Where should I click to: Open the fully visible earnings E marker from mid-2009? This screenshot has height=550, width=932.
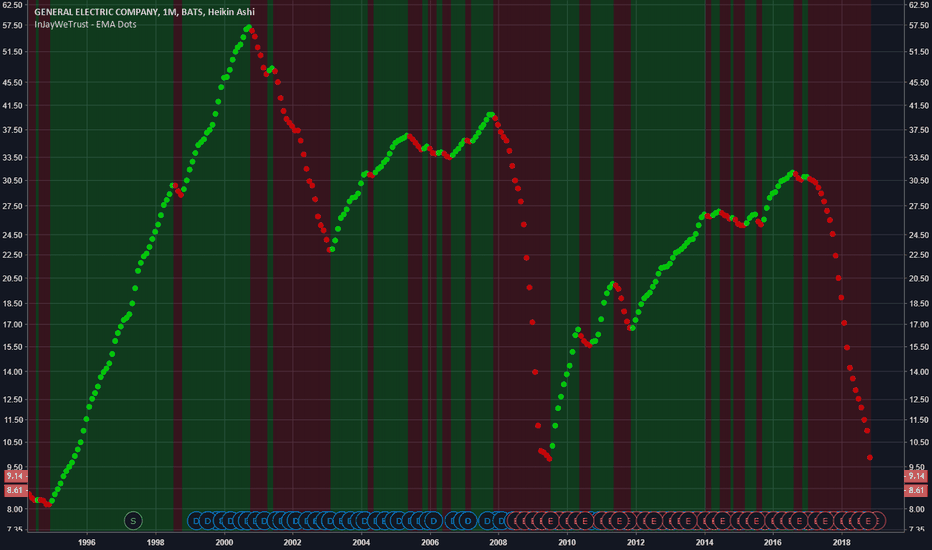click(550, 521)
